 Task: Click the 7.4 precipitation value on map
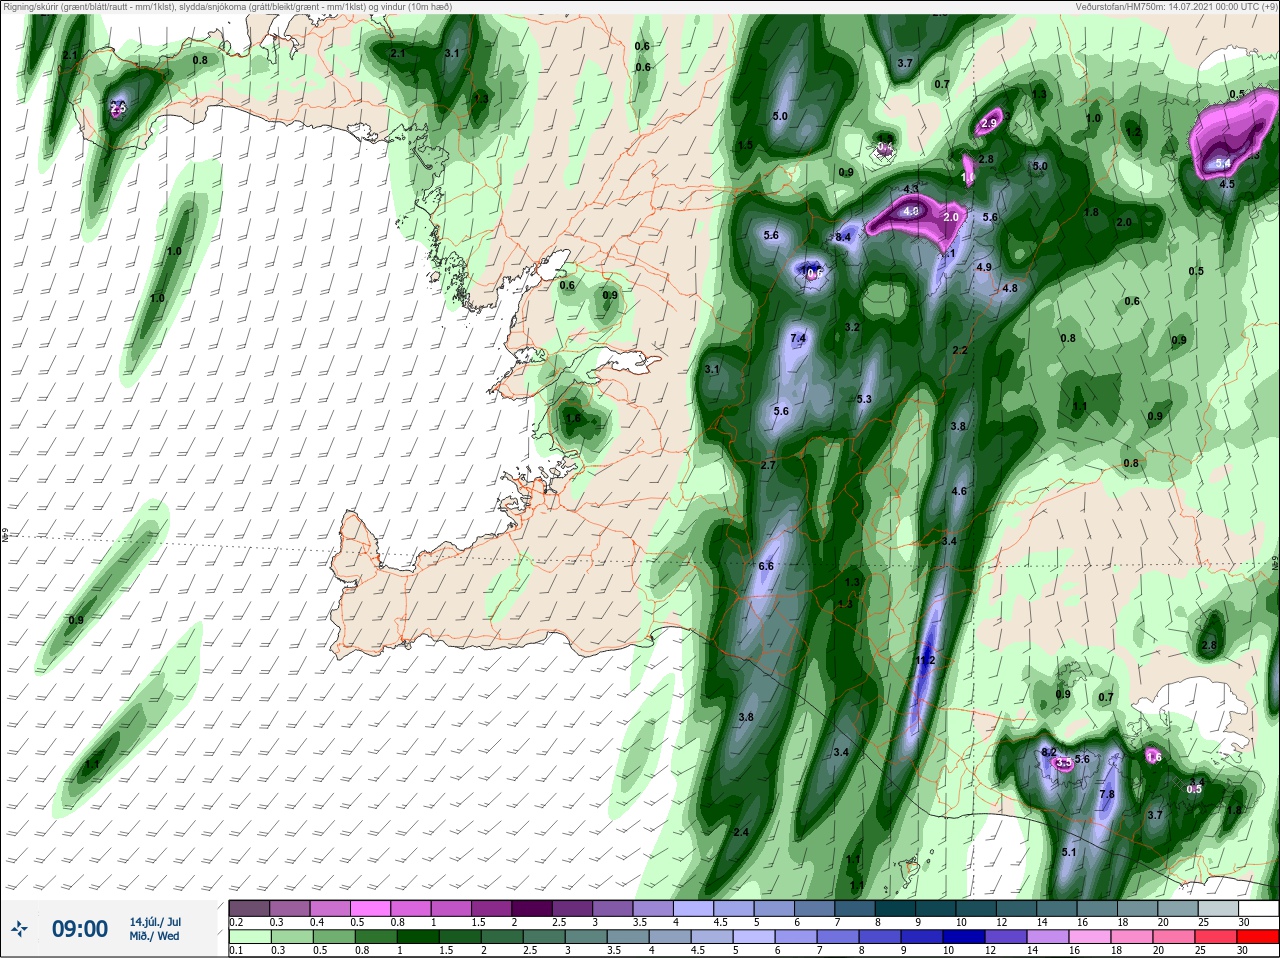pos(798,339)
